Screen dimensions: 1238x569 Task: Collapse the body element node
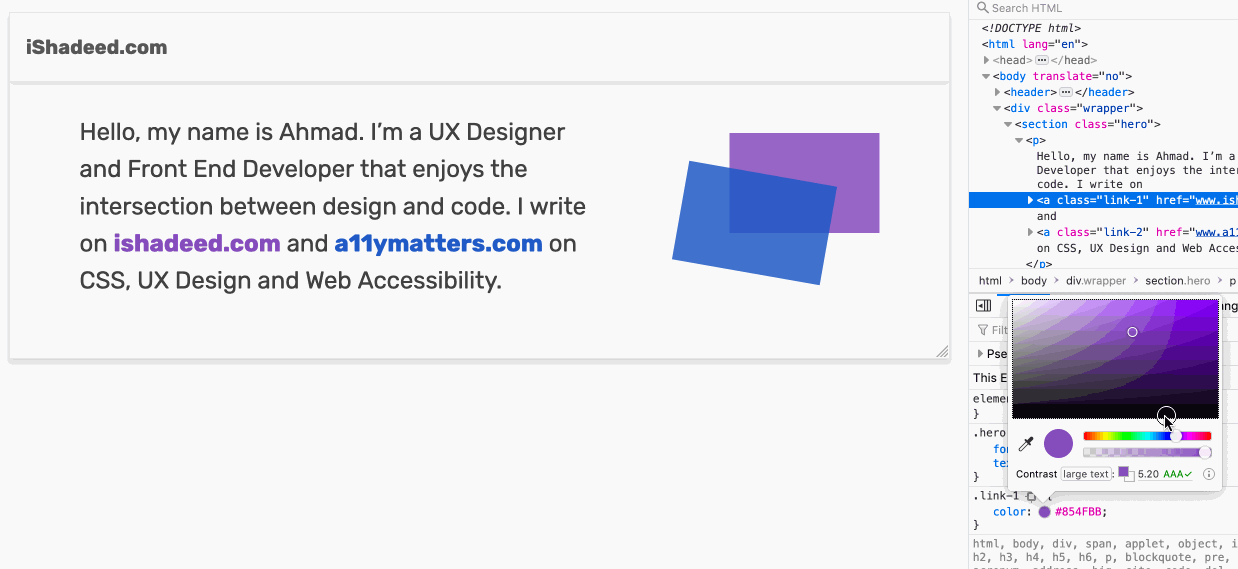point(986,76)
